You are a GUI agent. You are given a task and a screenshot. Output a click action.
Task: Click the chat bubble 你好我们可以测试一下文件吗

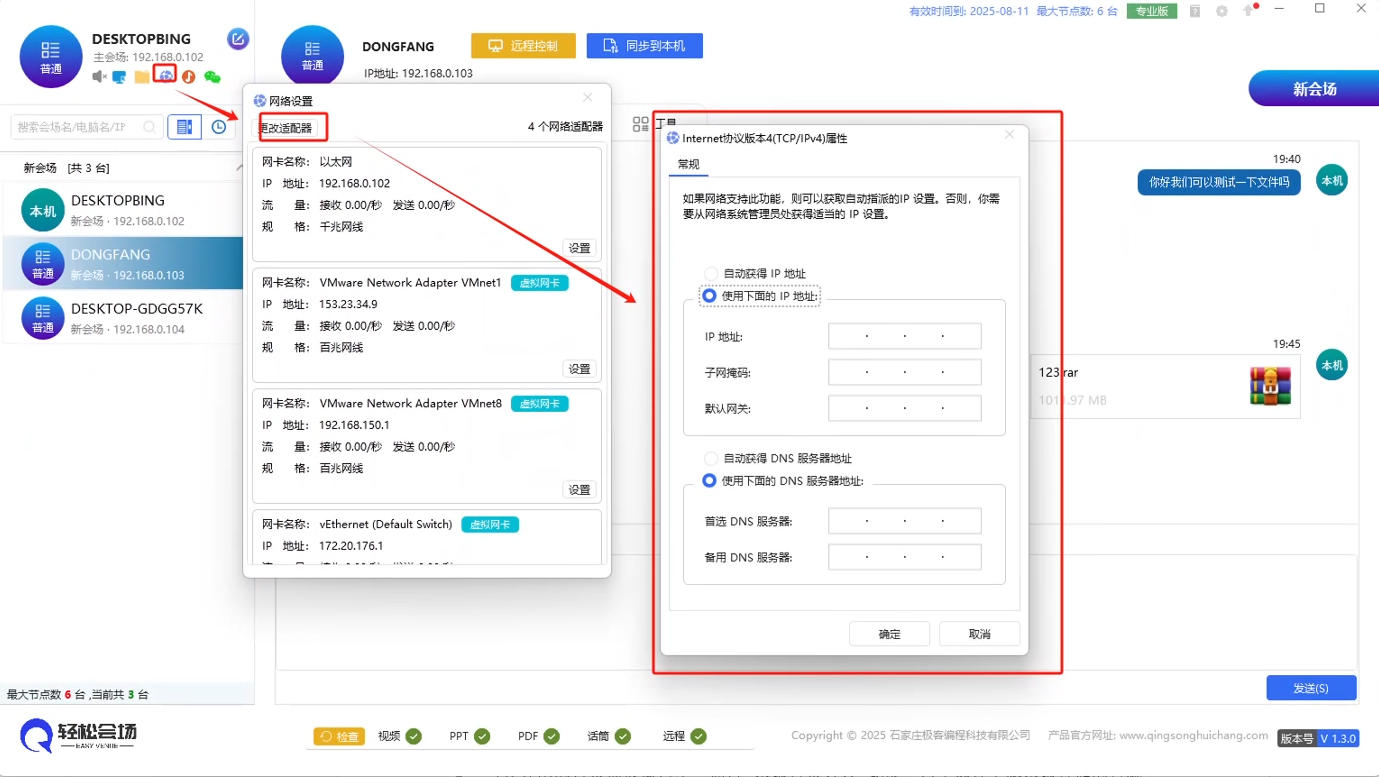(1219, 182)
